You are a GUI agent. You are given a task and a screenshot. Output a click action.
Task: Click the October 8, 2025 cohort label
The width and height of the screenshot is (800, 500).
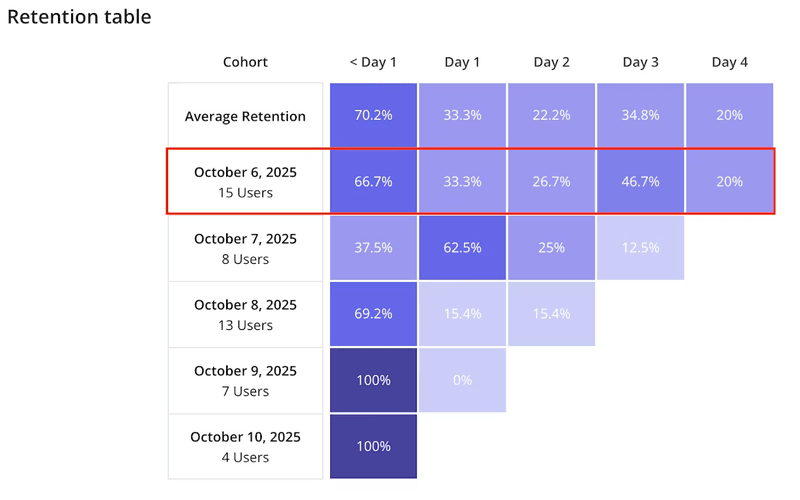pyautogui.click(x=245, y=314)
